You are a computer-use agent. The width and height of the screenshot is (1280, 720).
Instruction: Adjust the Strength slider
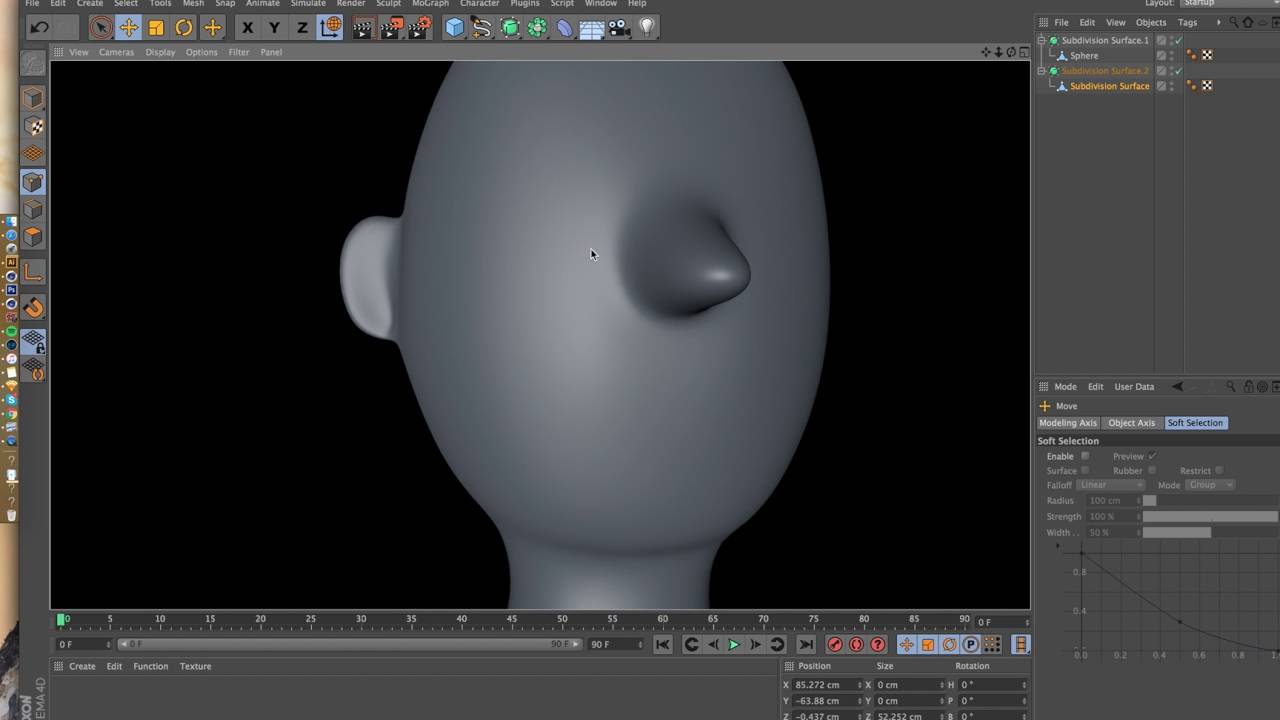click(1210, 517)
